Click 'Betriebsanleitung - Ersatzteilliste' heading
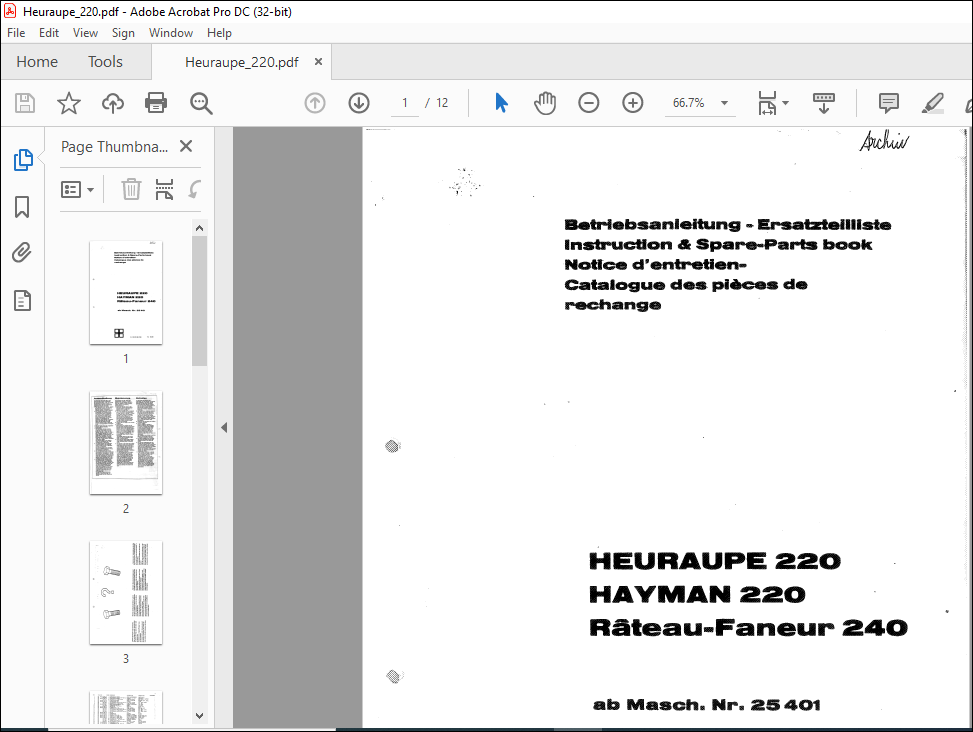 tap(728, 225)
